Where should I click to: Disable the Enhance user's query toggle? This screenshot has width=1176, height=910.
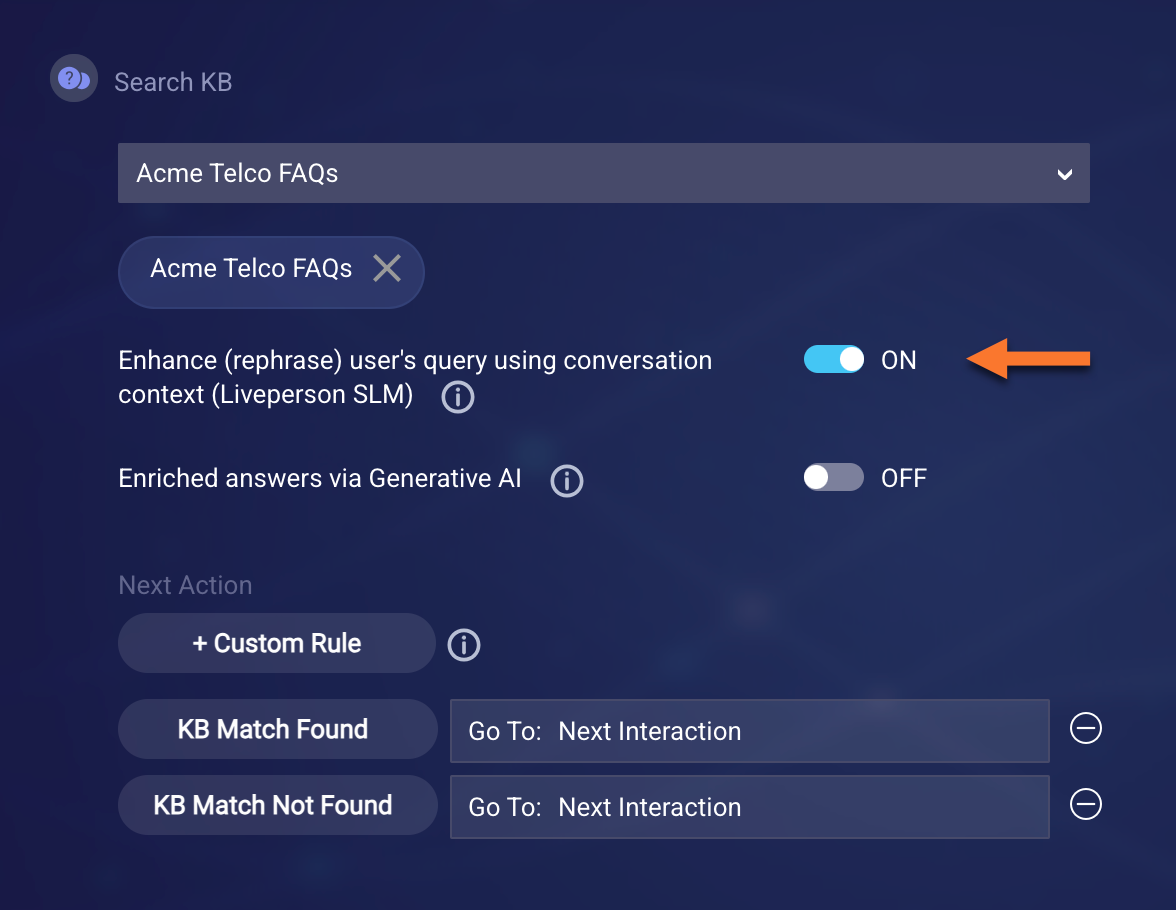click(834, 360)
